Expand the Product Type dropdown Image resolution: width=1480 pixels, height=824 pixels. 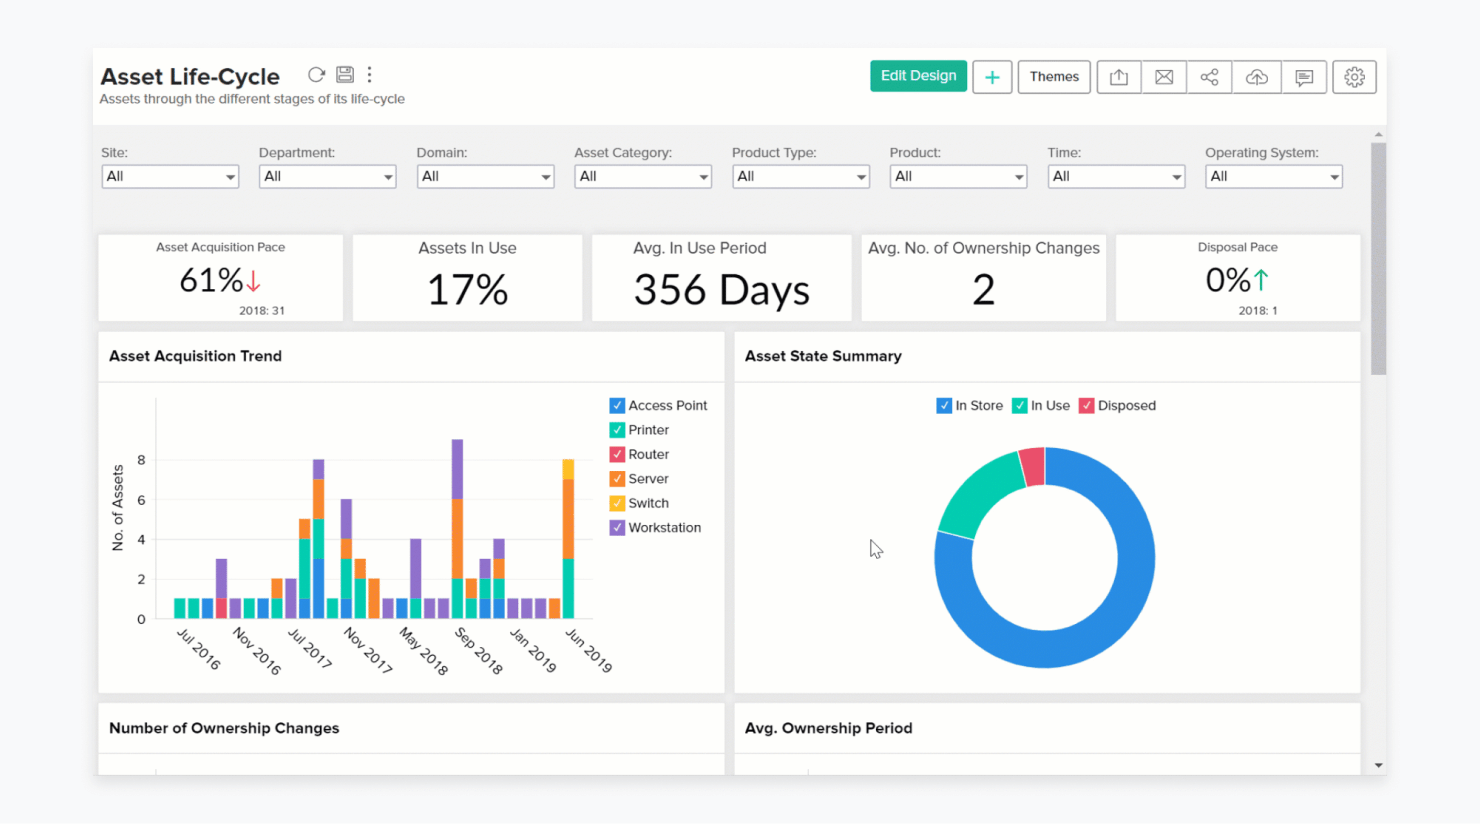tap(801, 177)
